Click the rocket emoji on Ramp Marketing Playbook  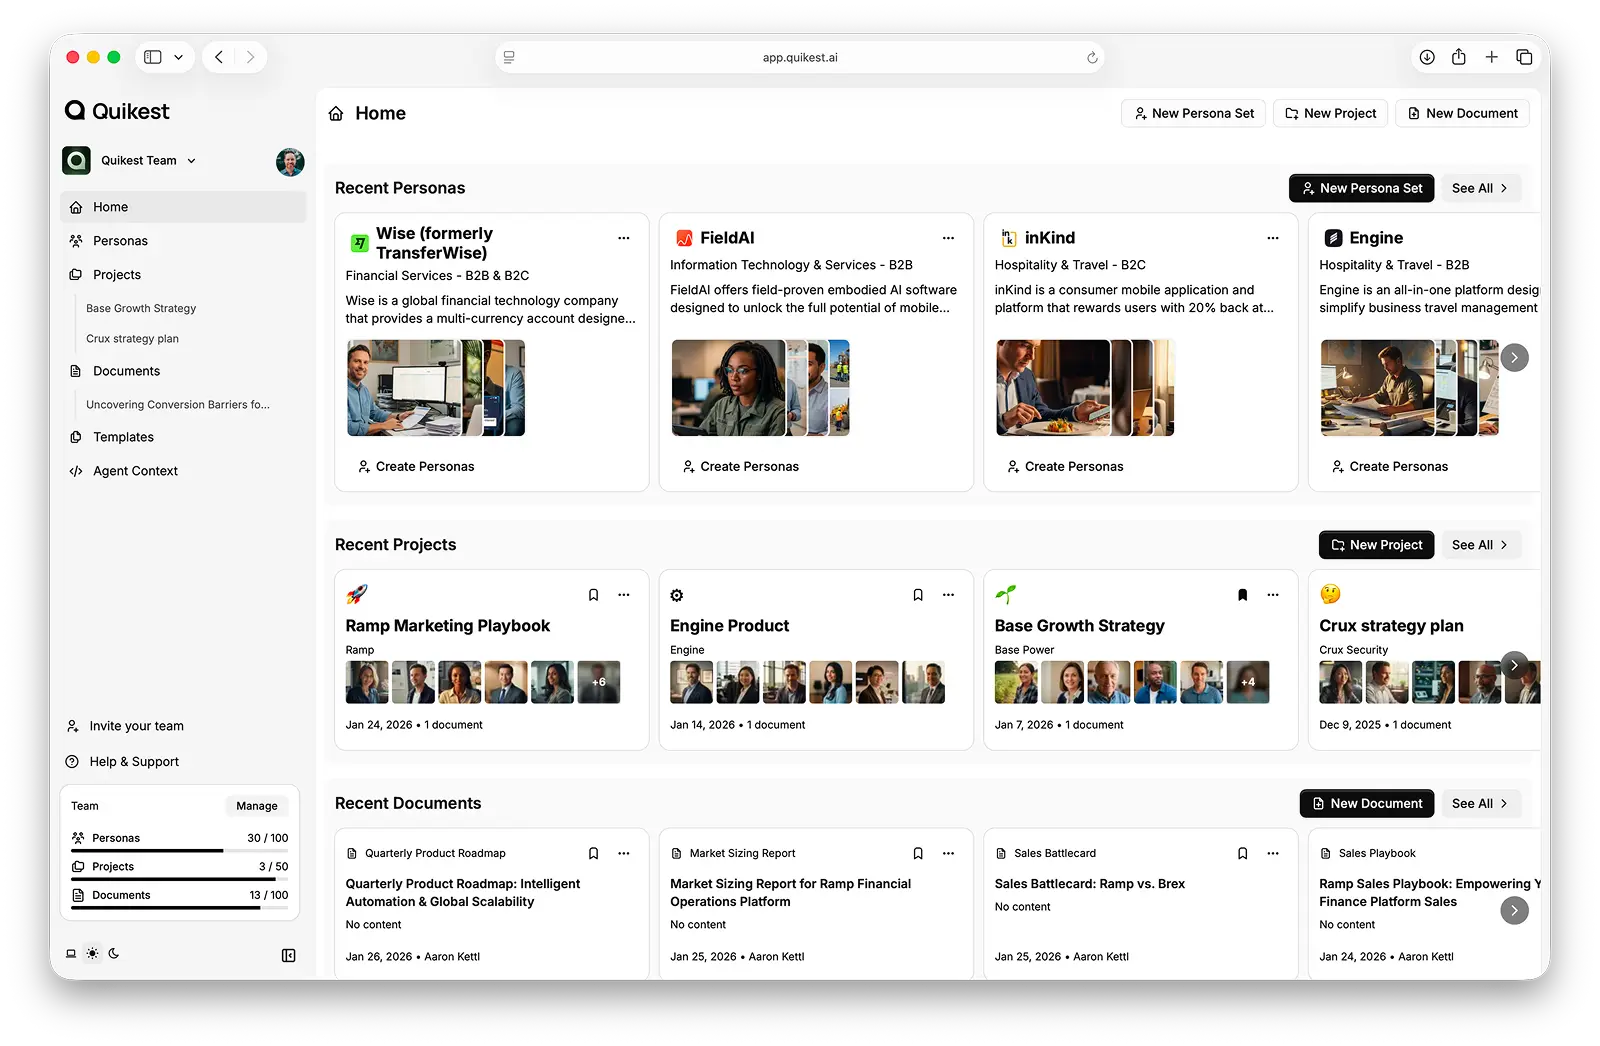pos(356,594)
